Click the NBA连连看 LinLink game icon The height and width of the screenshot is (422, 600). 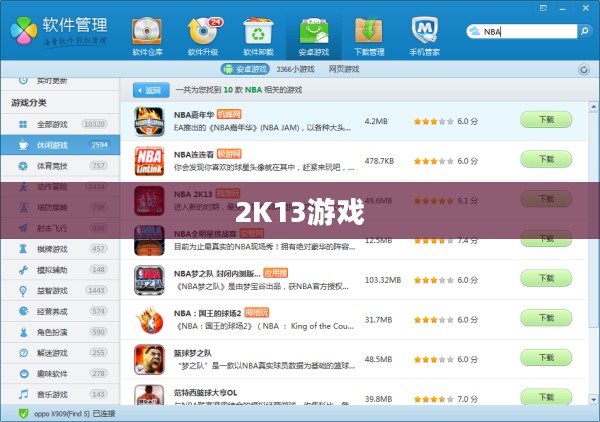pyautogui.click(x=149, y=161)
